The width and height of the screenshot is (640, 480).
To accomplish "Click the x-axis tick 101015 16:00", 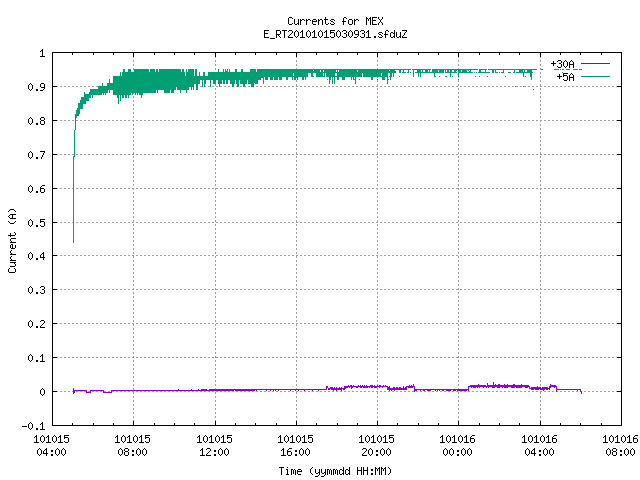I will coord(296,445).
